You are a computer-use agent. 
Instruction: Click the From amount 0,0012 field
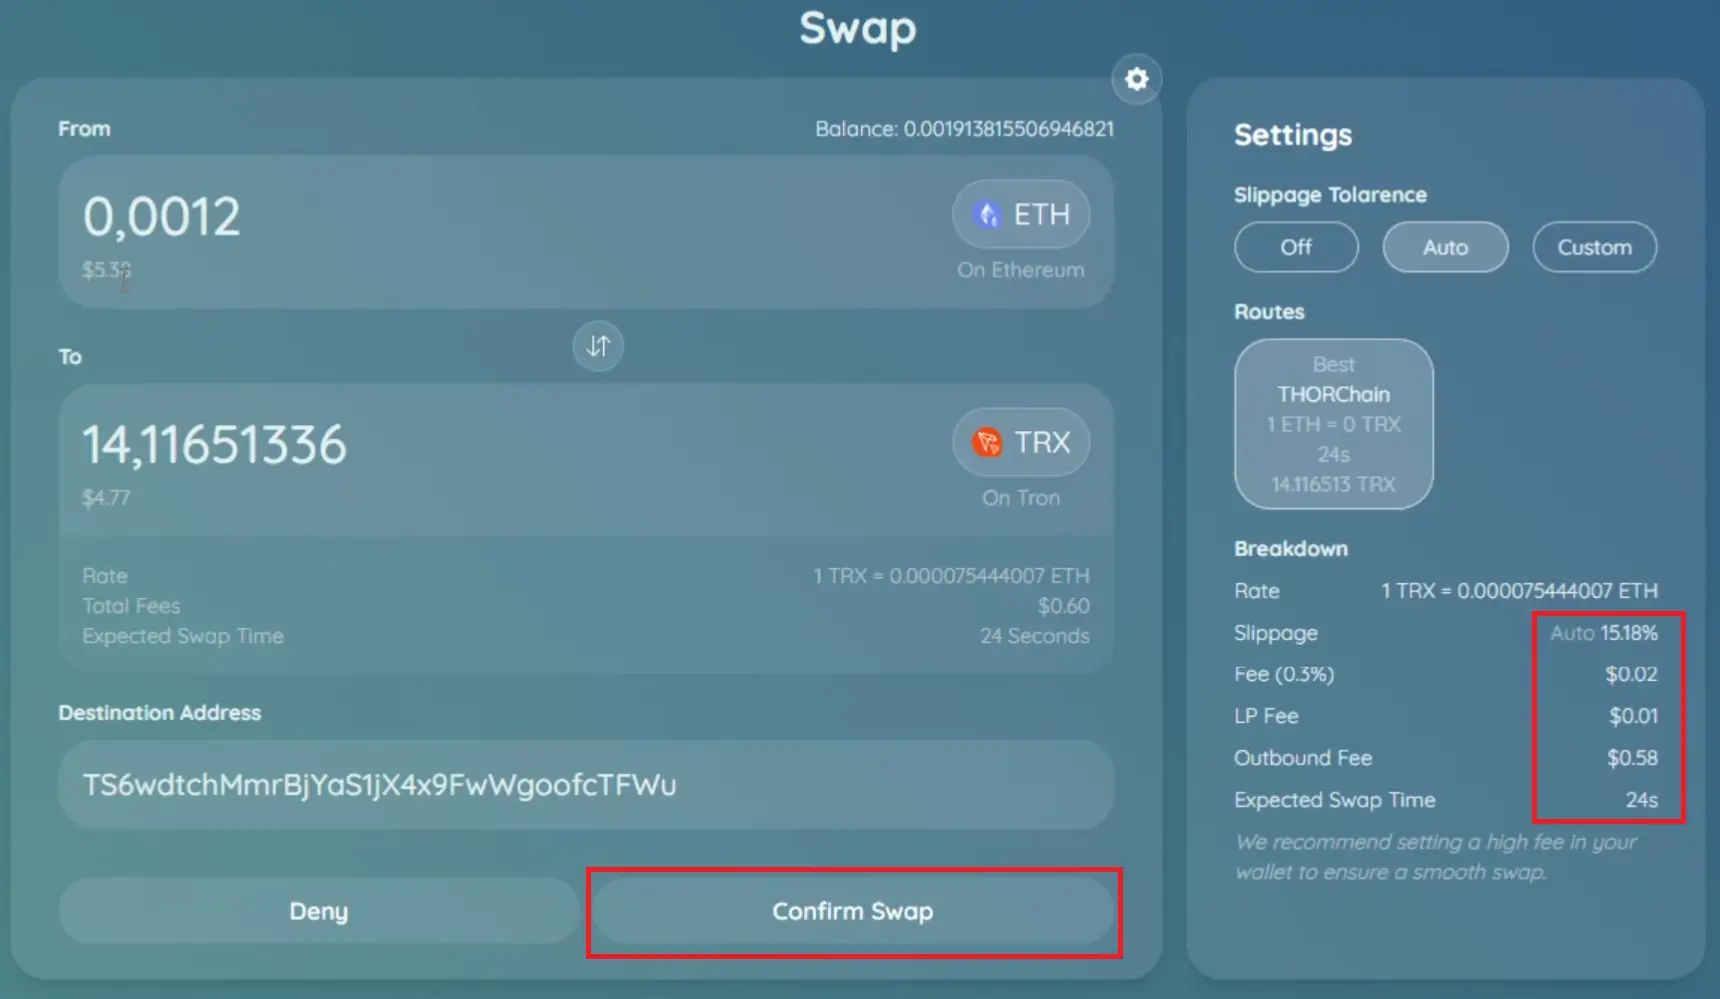162,217
